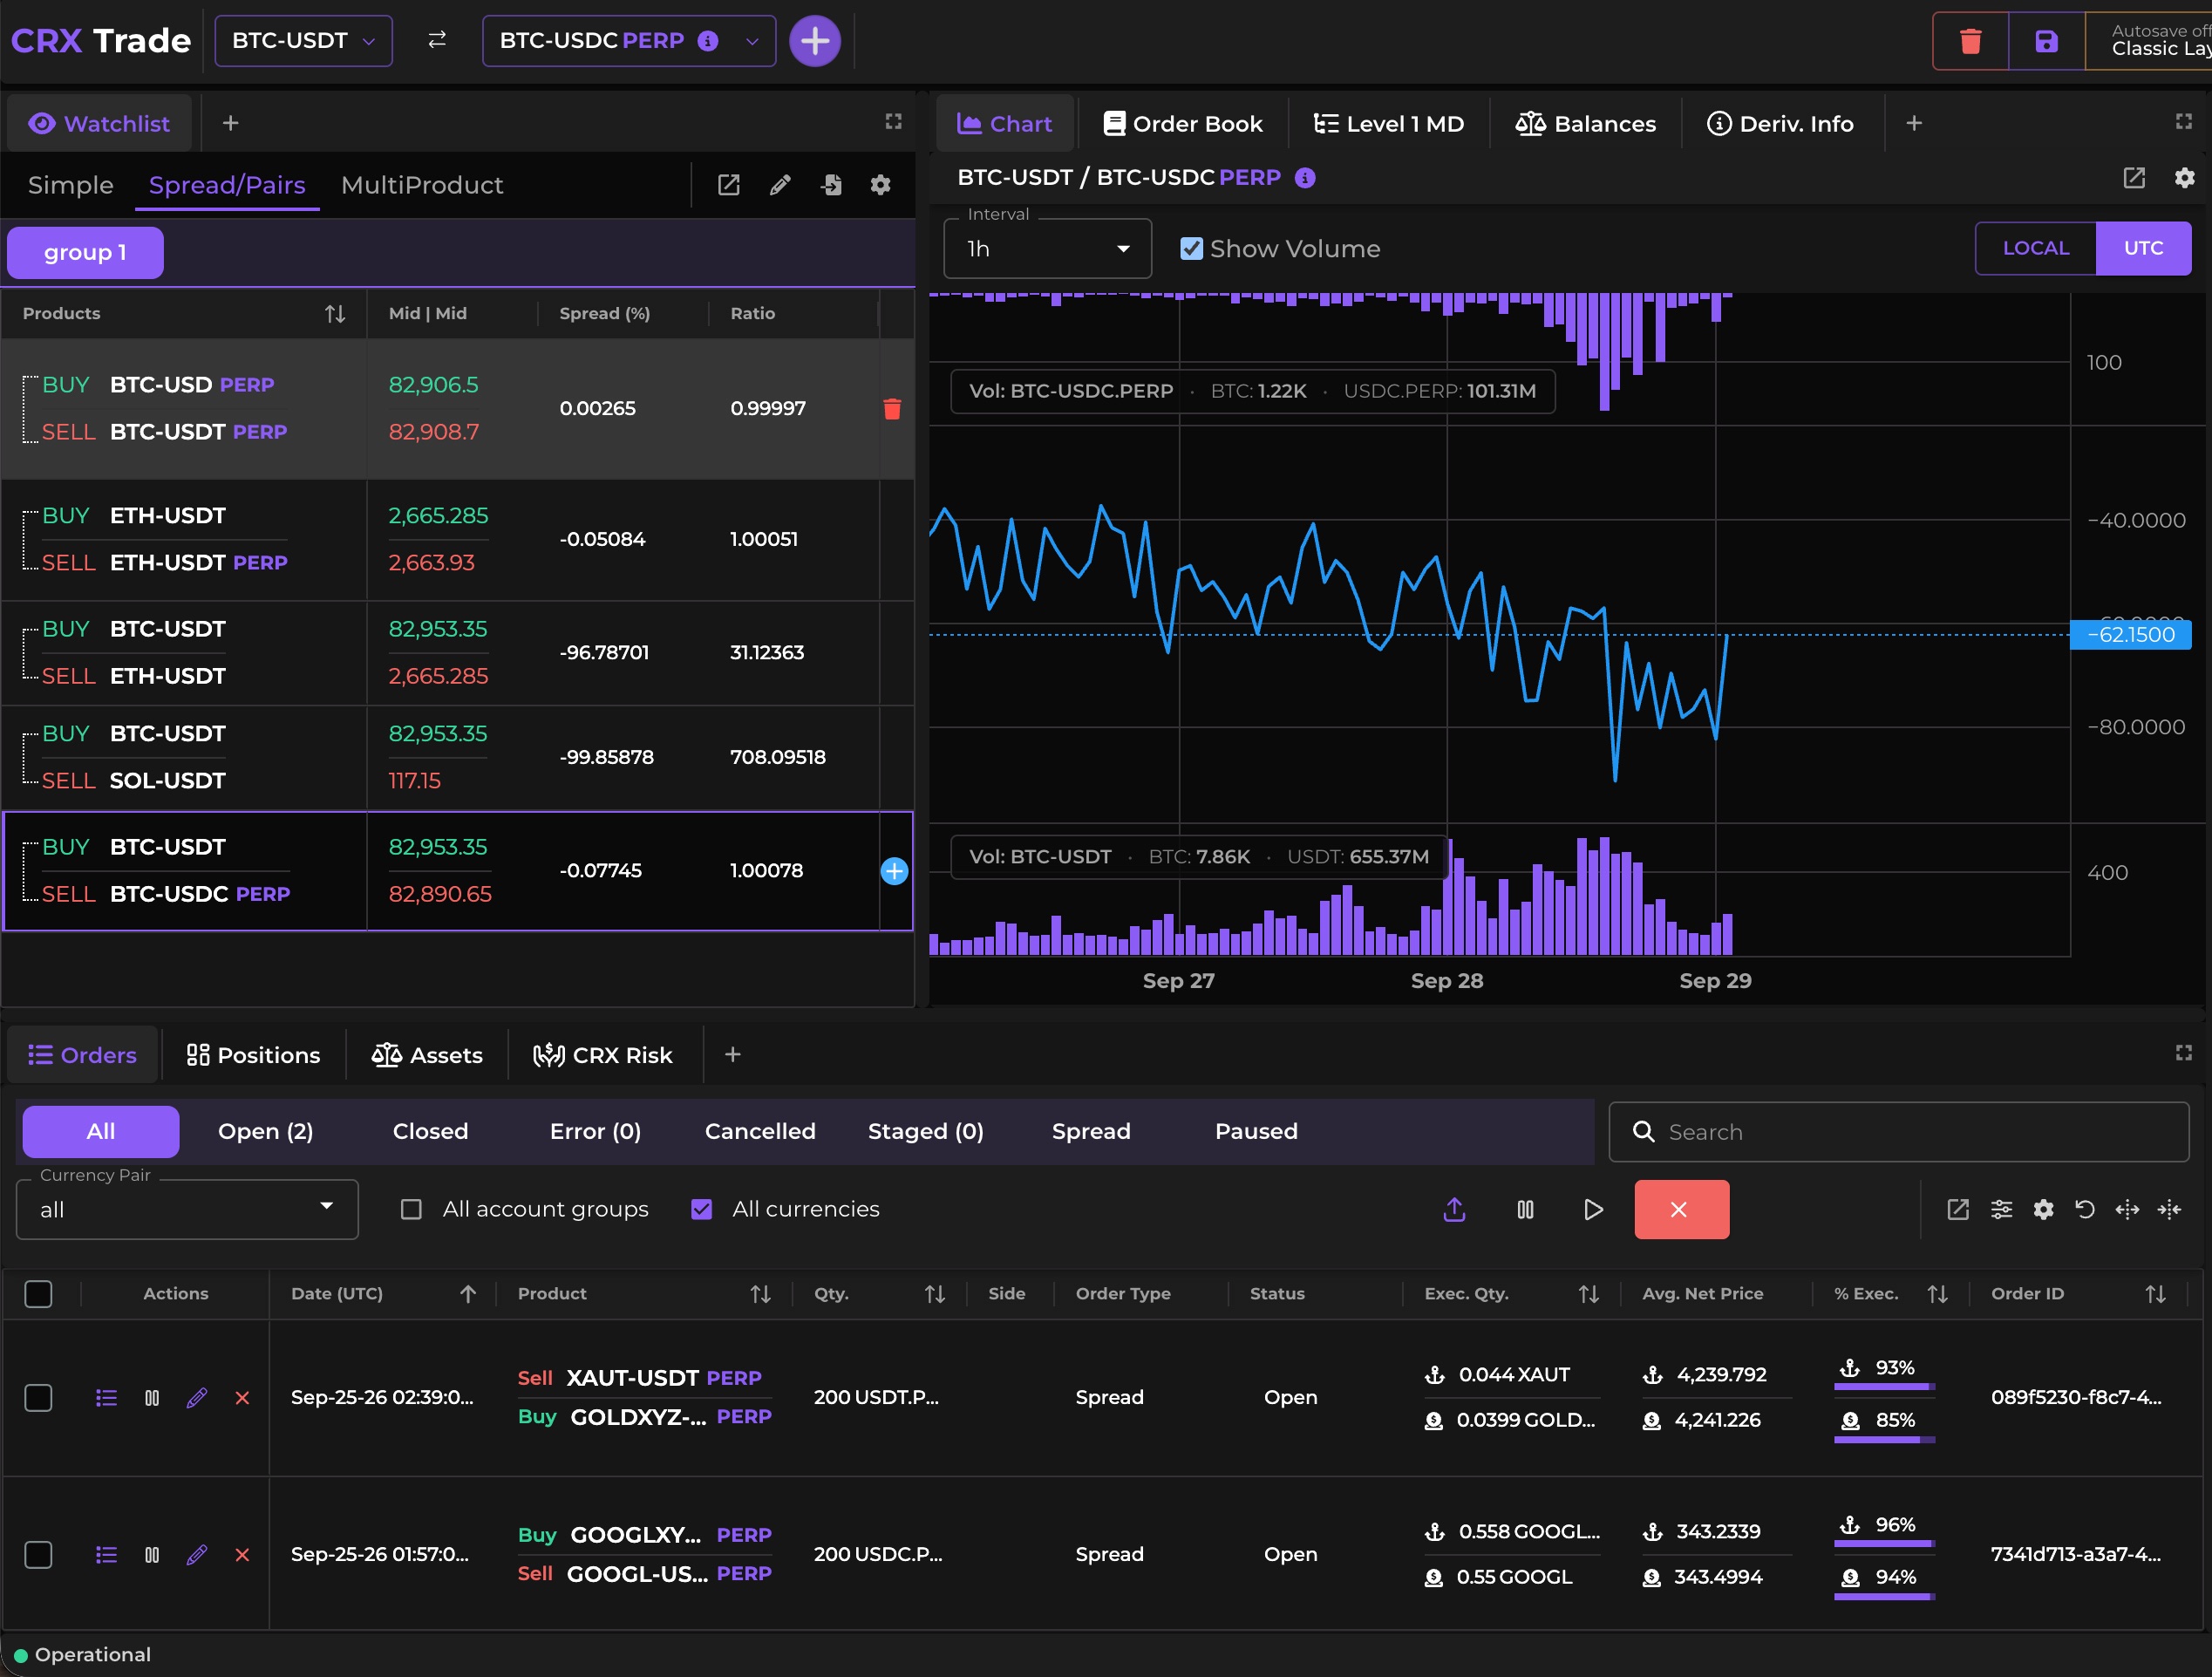2212x1677 pixels.
Task: Pop out the chart panel
Action: tap(2134, 178)
